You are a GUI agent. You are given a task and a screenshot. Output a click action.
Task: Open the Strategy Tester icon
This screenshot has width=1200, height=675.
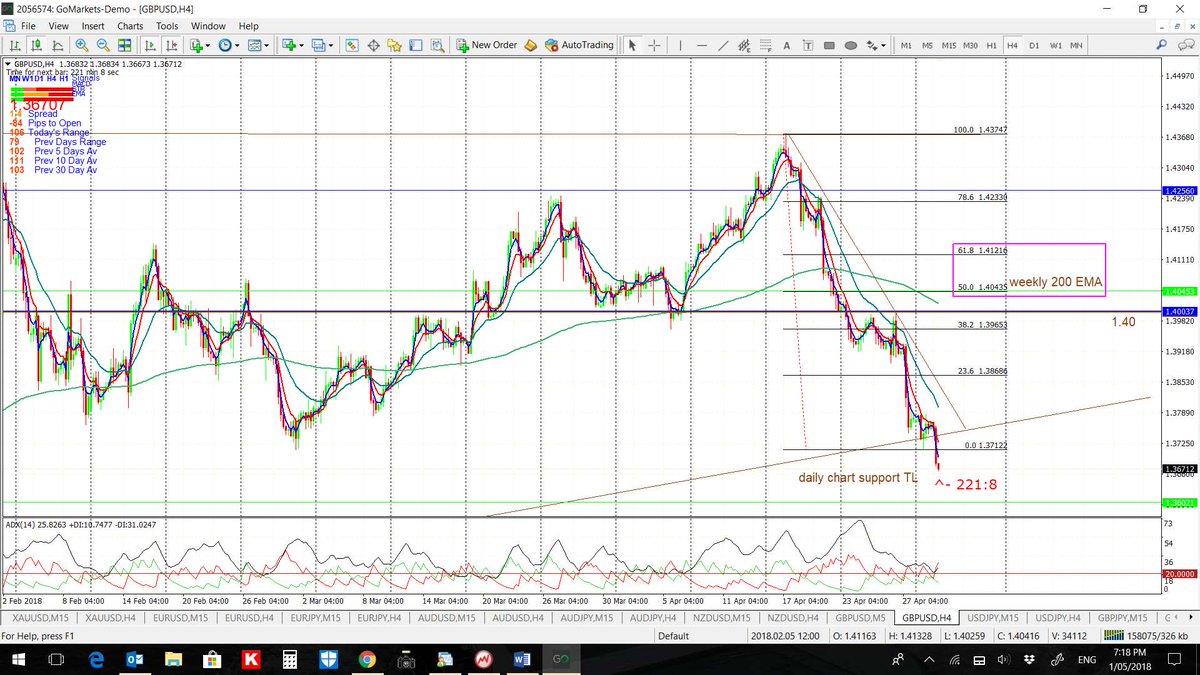(437, 45)
